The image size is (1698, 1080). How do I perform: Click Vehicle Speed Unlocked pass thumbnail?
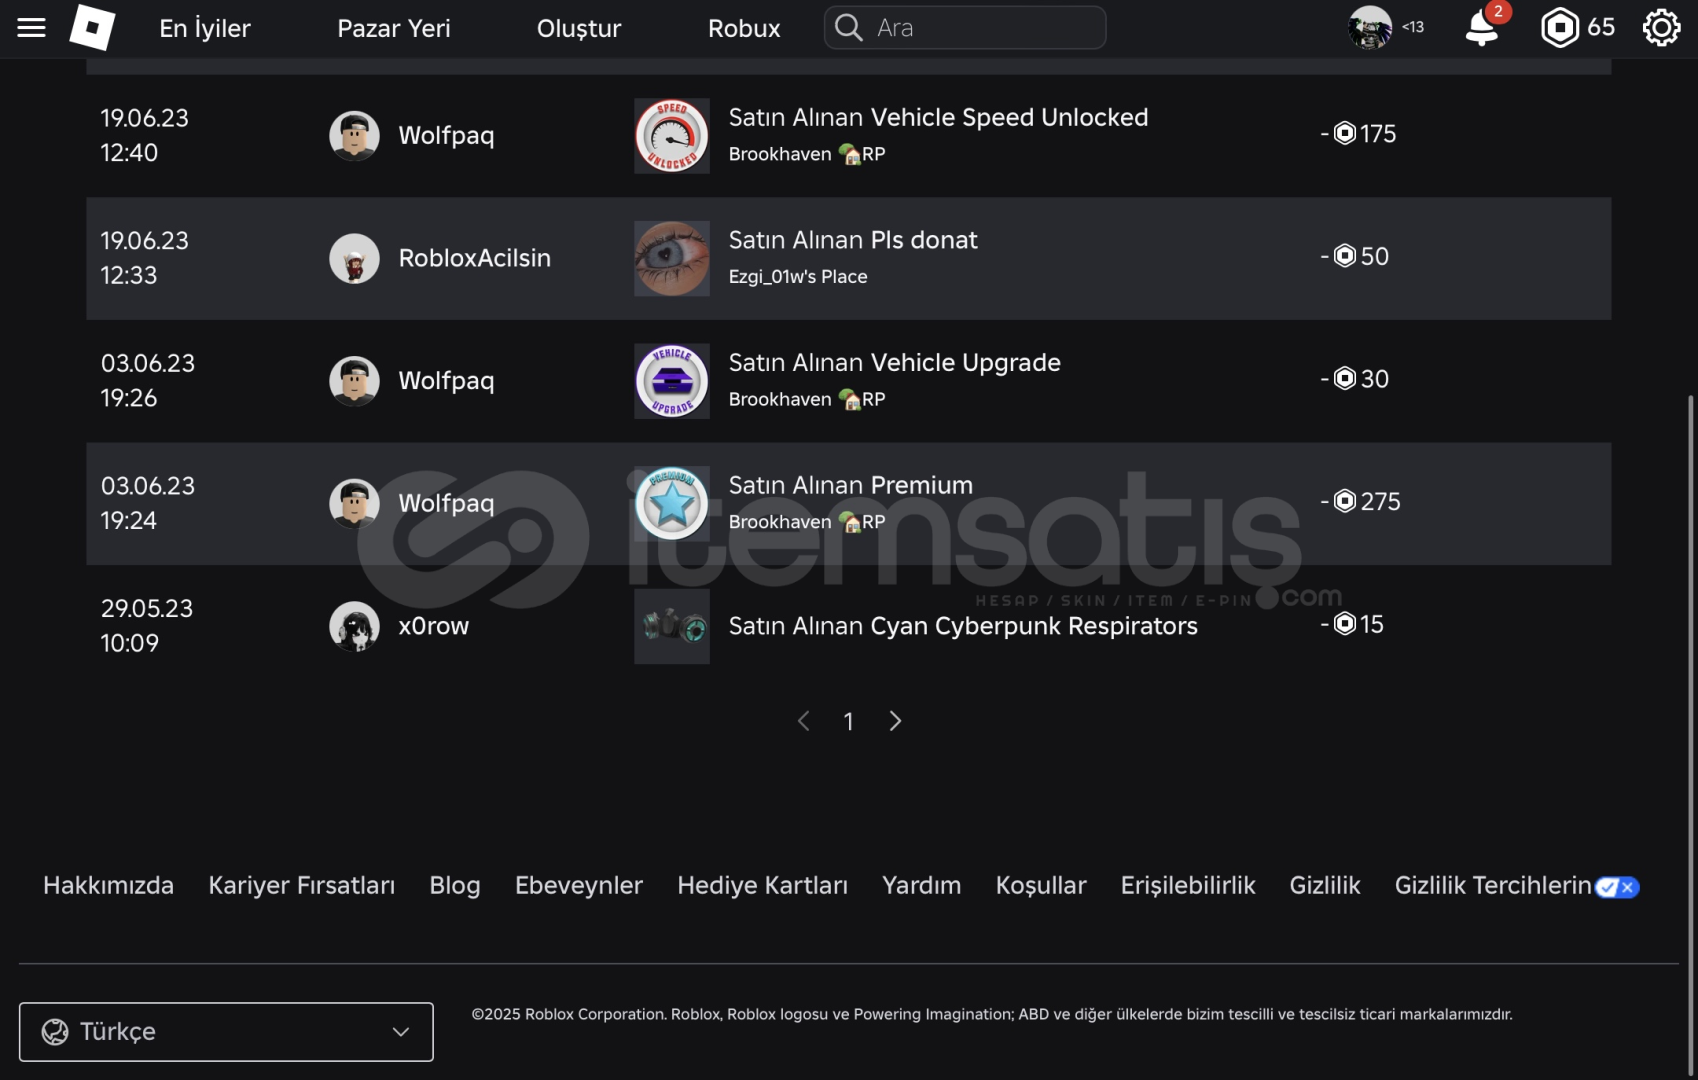(x=672, y=136)
